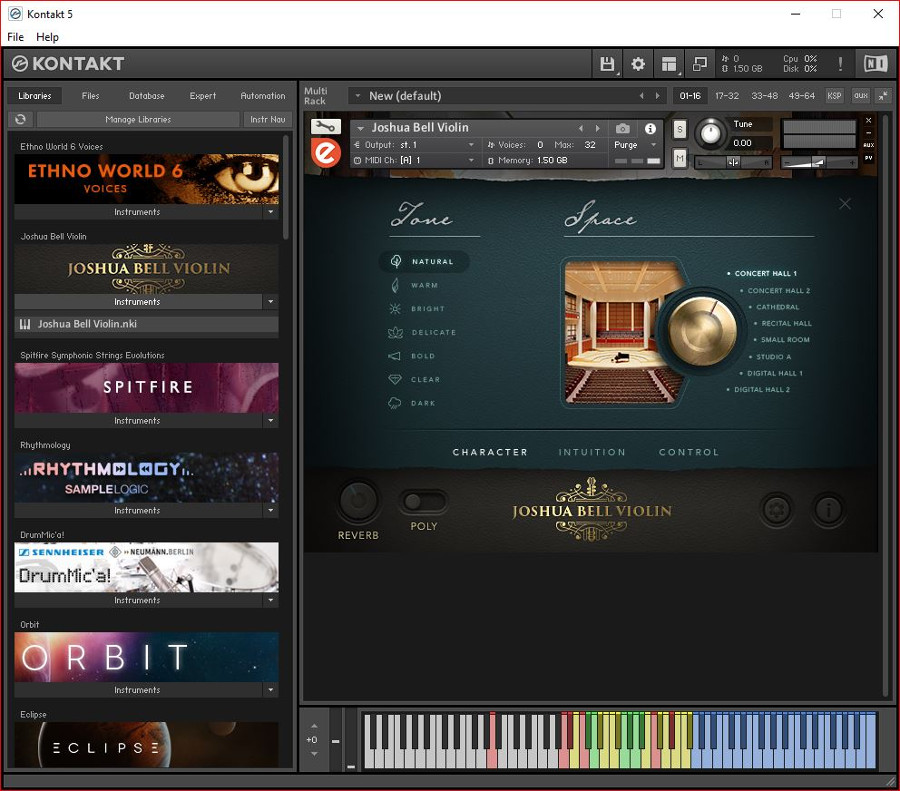This screenshot has height=791, width=900.
Task: Close the character panel X
Action: tap(845, 204)
